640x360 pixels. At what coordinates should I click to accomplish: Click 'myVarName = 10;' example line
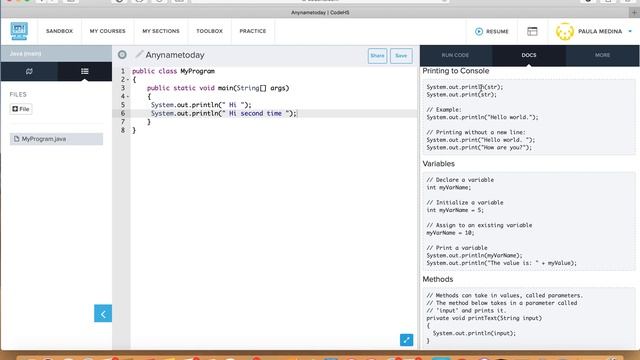tap(450, 233)
